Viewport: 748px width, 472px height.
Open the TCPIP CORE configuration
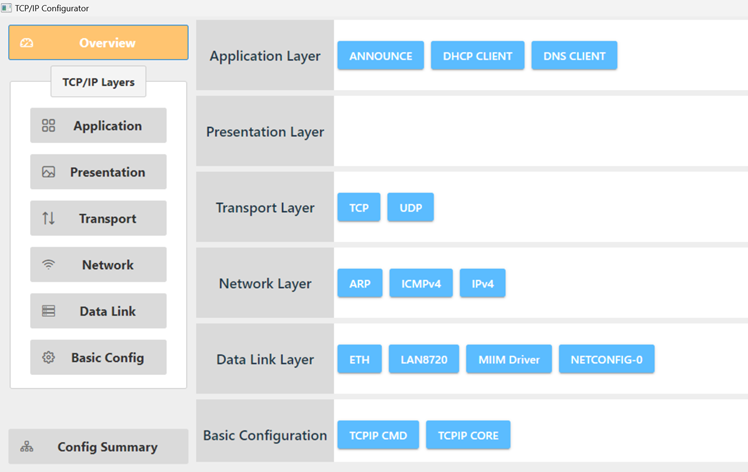click(468, 435)
